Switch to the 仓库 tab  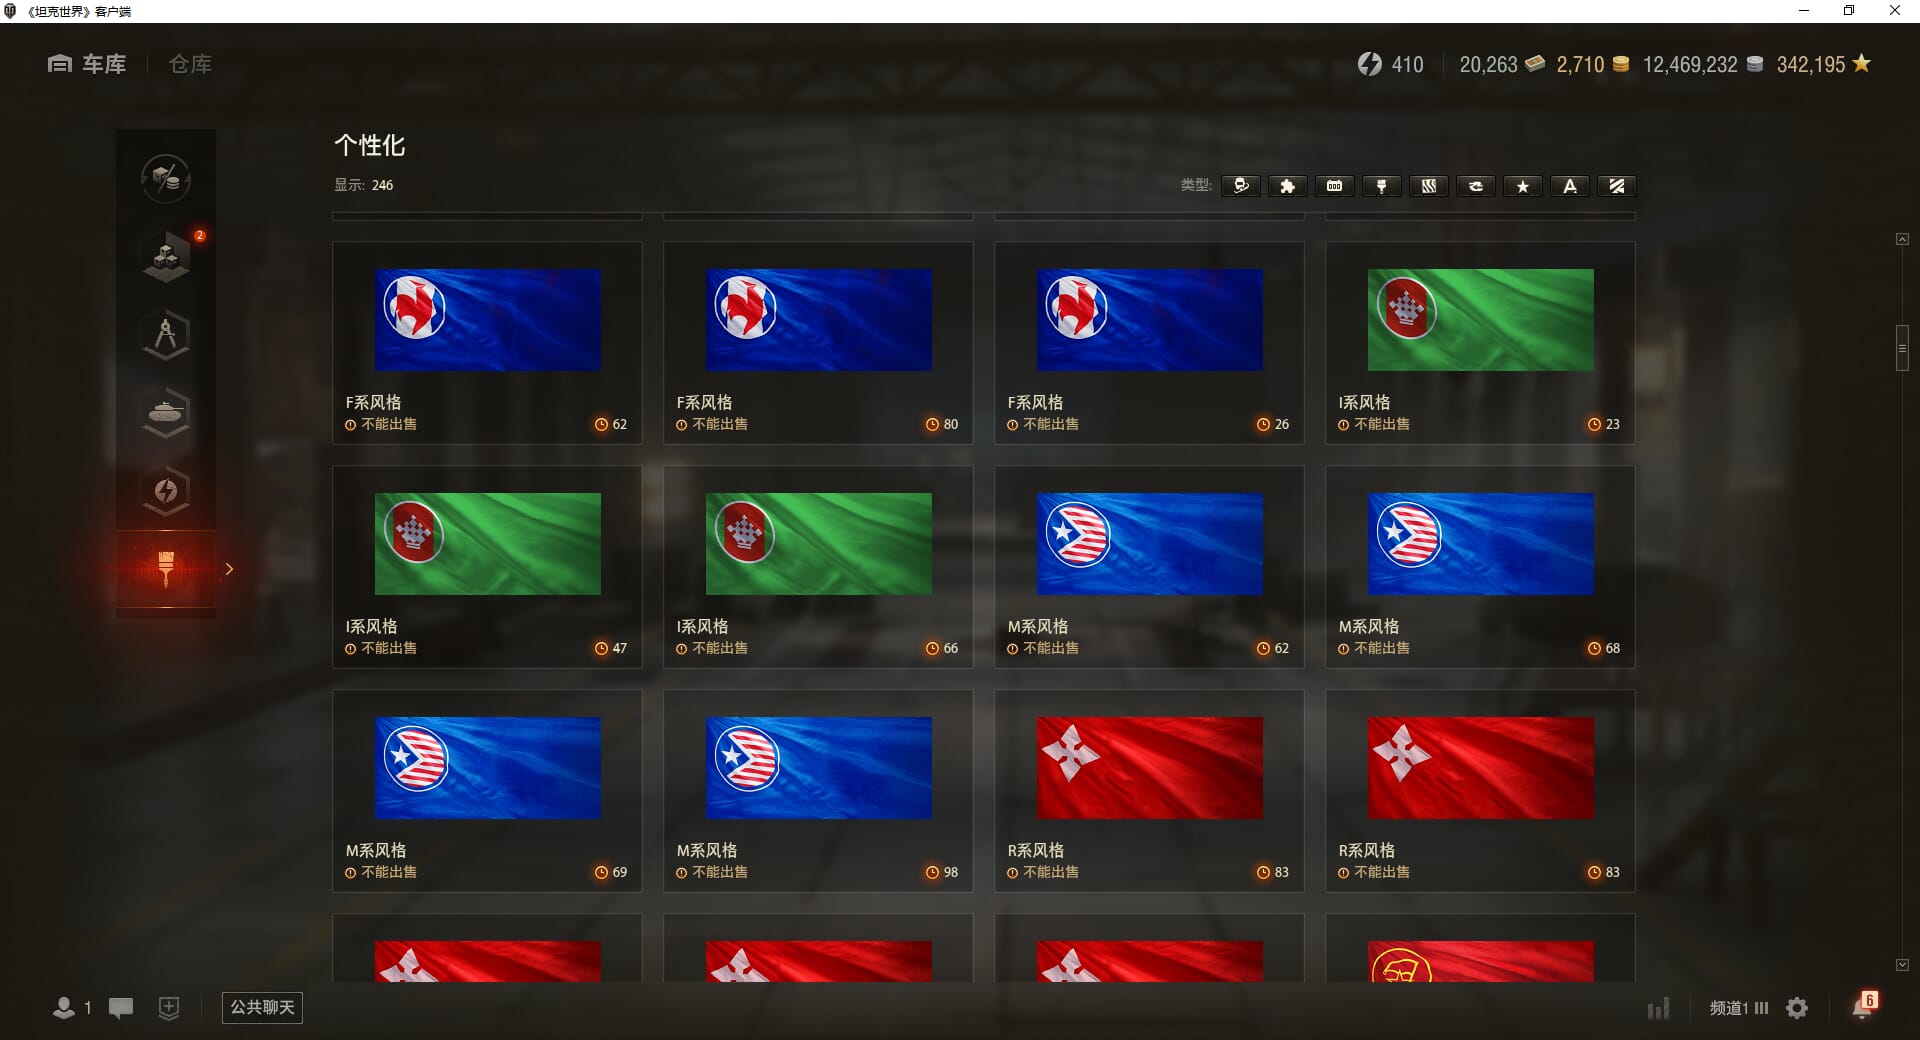190,64
